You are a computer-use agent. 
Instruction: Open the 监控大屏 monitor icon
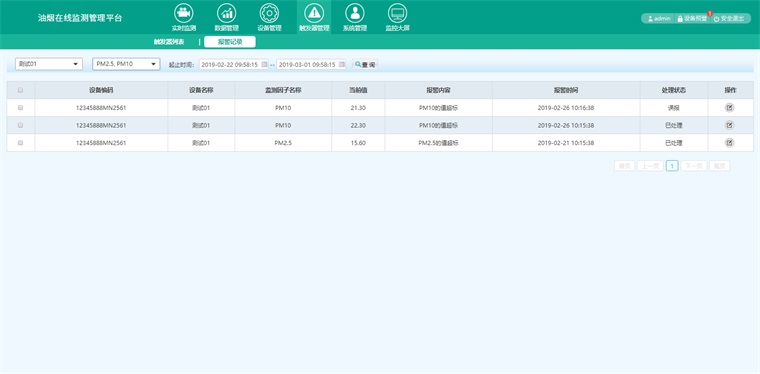397,13
